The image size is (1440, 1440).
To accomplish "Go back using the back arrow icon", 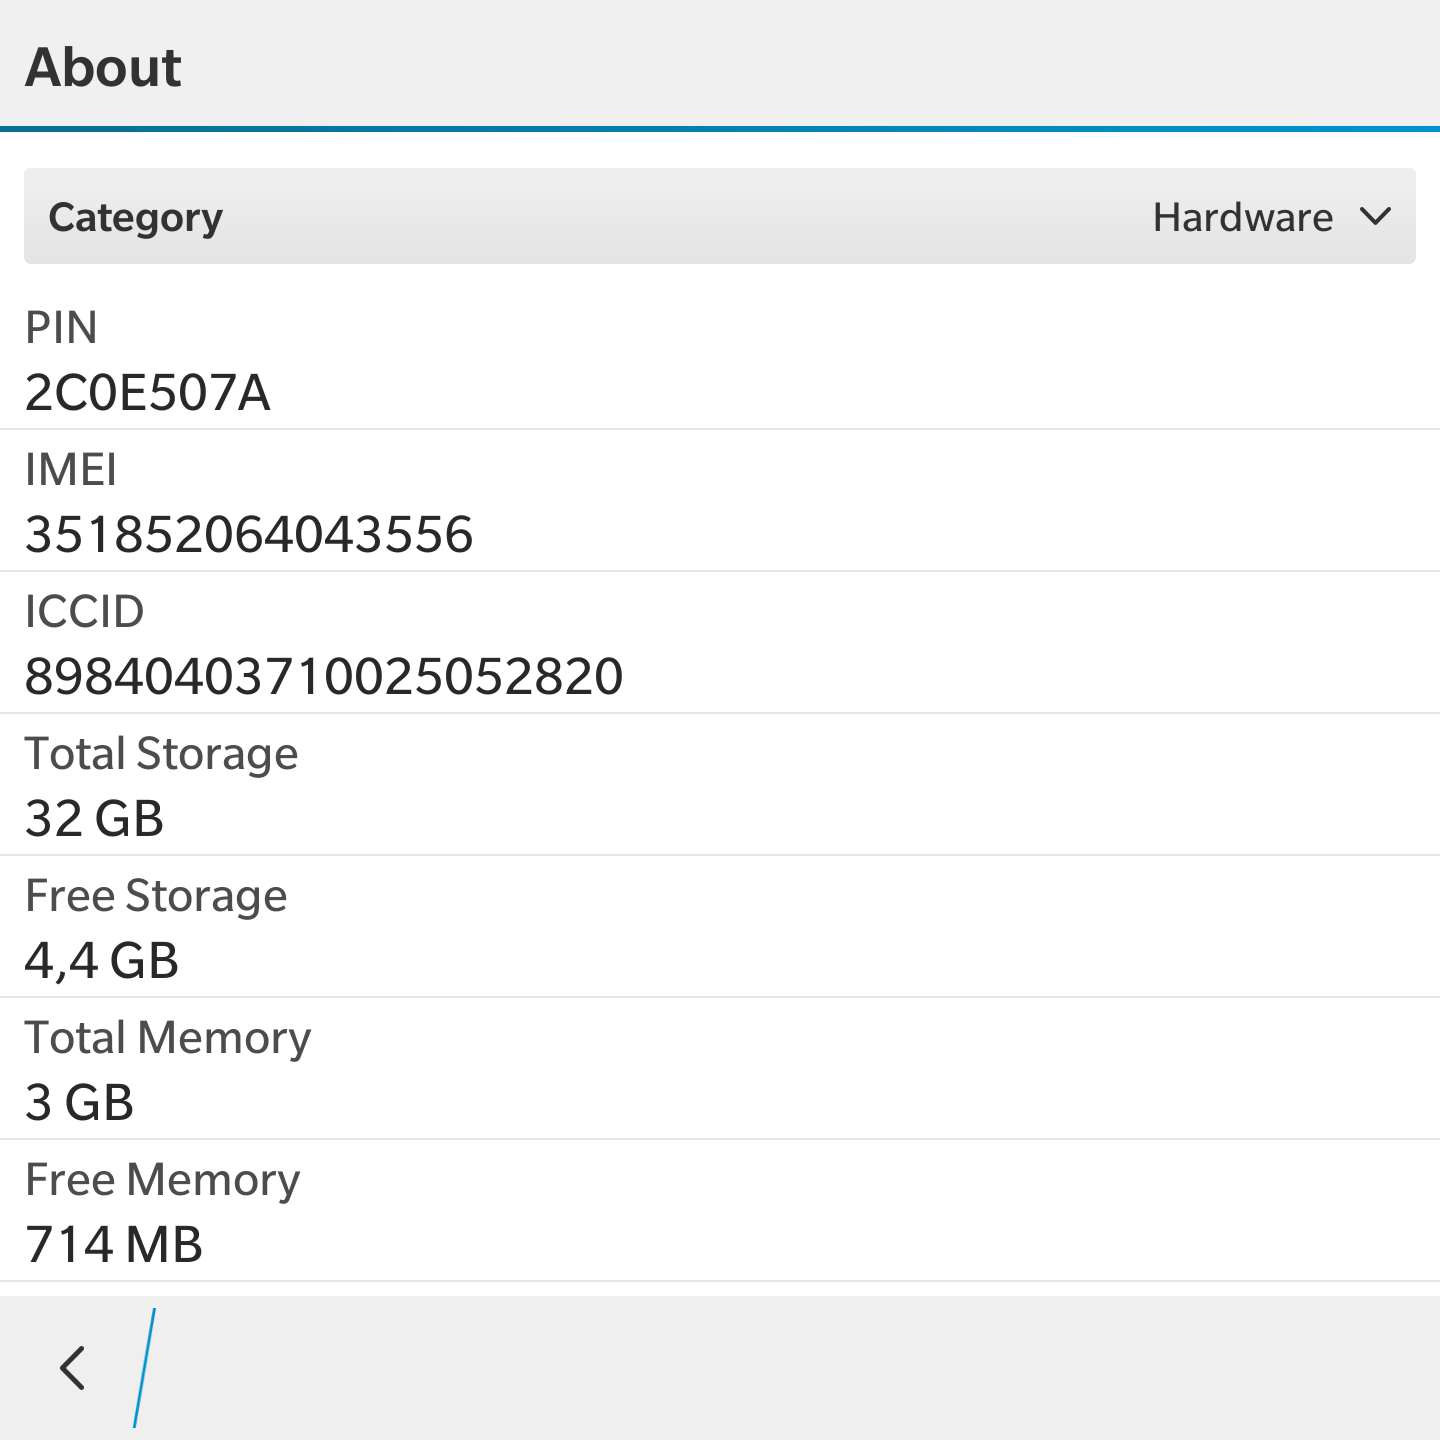I will [73, 1368].
